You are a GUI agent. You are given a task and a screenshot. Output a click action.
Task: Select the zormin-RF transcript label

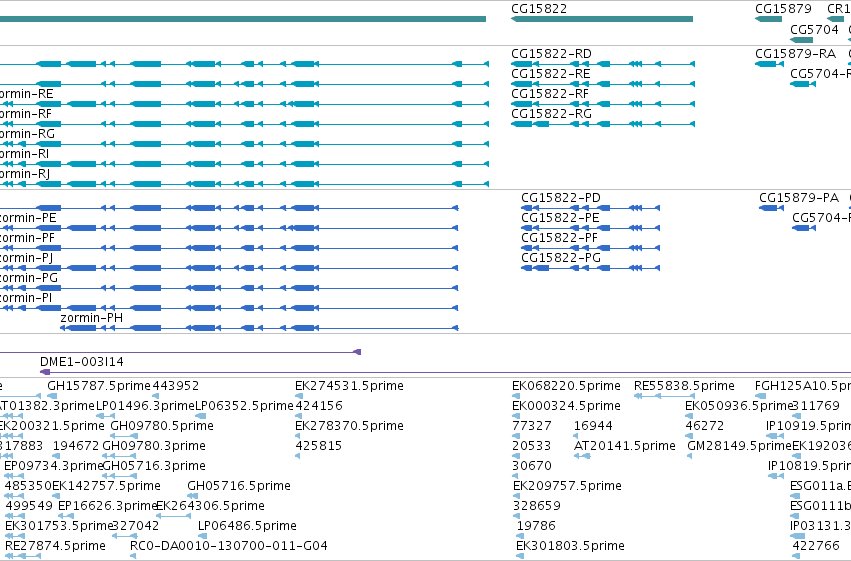[26, 114]
